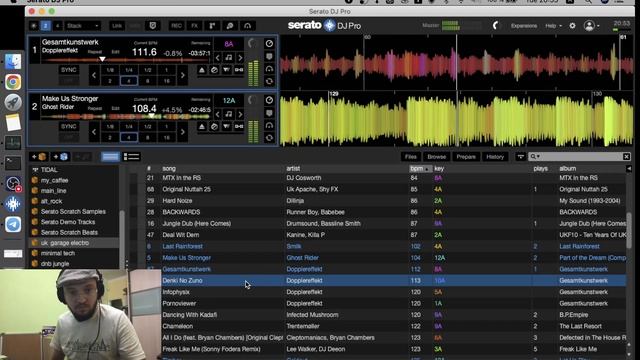Add a new crate with the orange crate icon
Screen dimensions: 640x360
(x=40, y=157)
